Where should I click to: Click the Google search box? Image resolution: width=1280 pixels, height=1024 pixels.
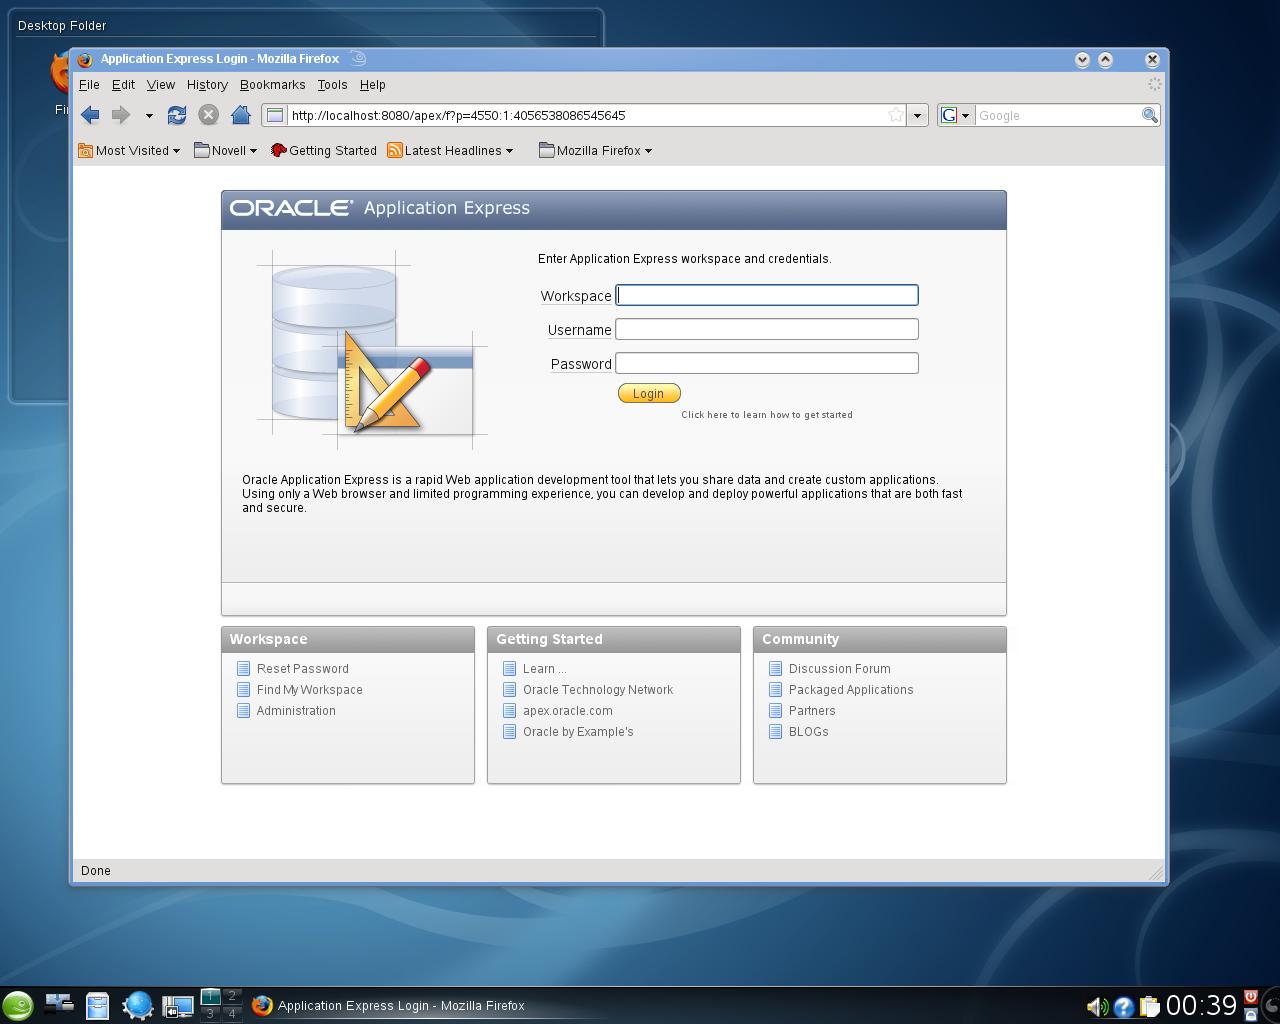tap(1058, 115)
